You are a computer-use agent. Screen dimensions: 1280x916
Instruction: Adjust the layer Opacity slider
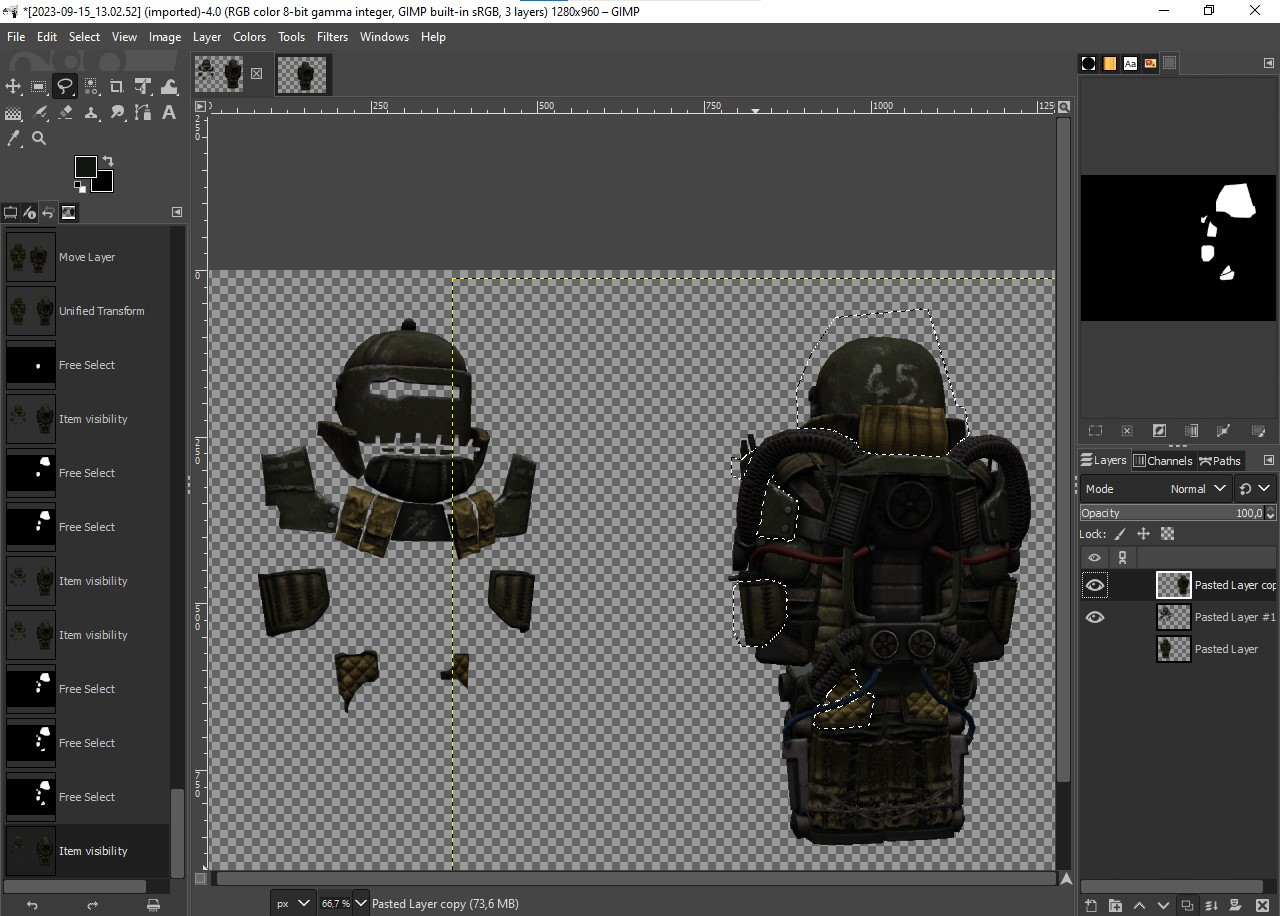coord(1172,513)
